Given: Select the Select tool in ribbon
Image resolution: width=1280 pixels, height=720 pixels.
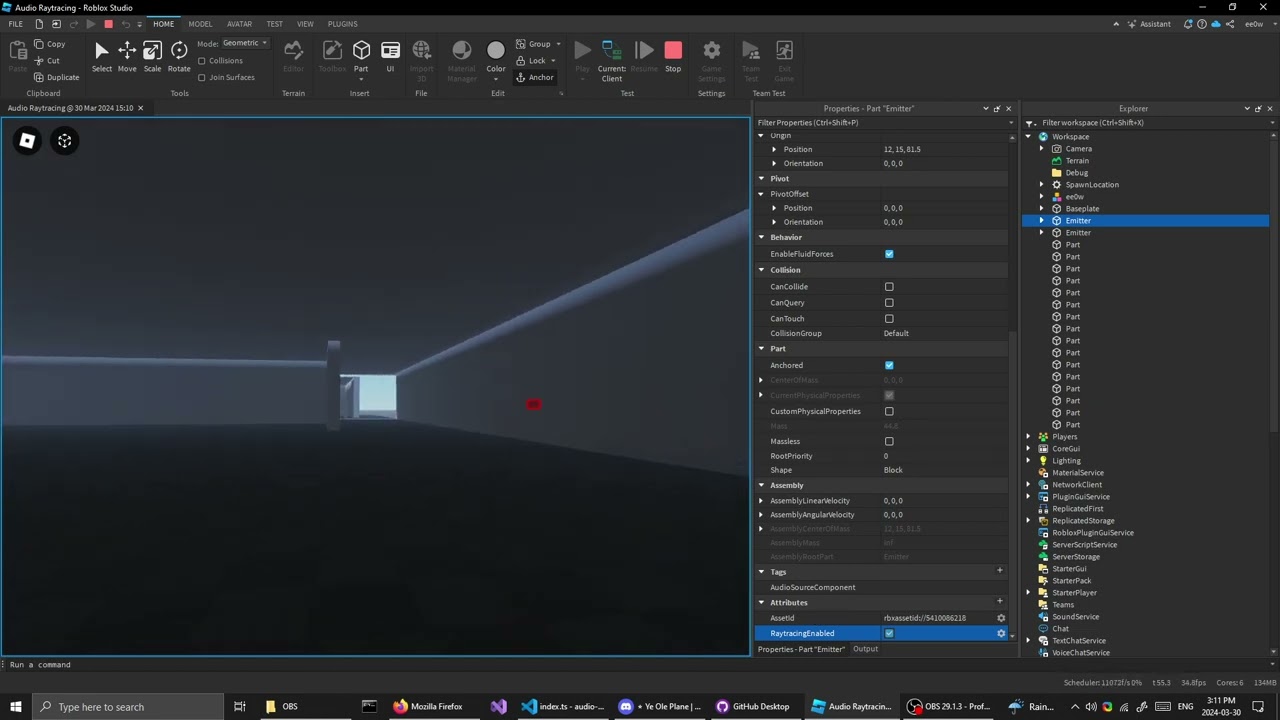Looking at the screenshot, I should coord(101,56).
